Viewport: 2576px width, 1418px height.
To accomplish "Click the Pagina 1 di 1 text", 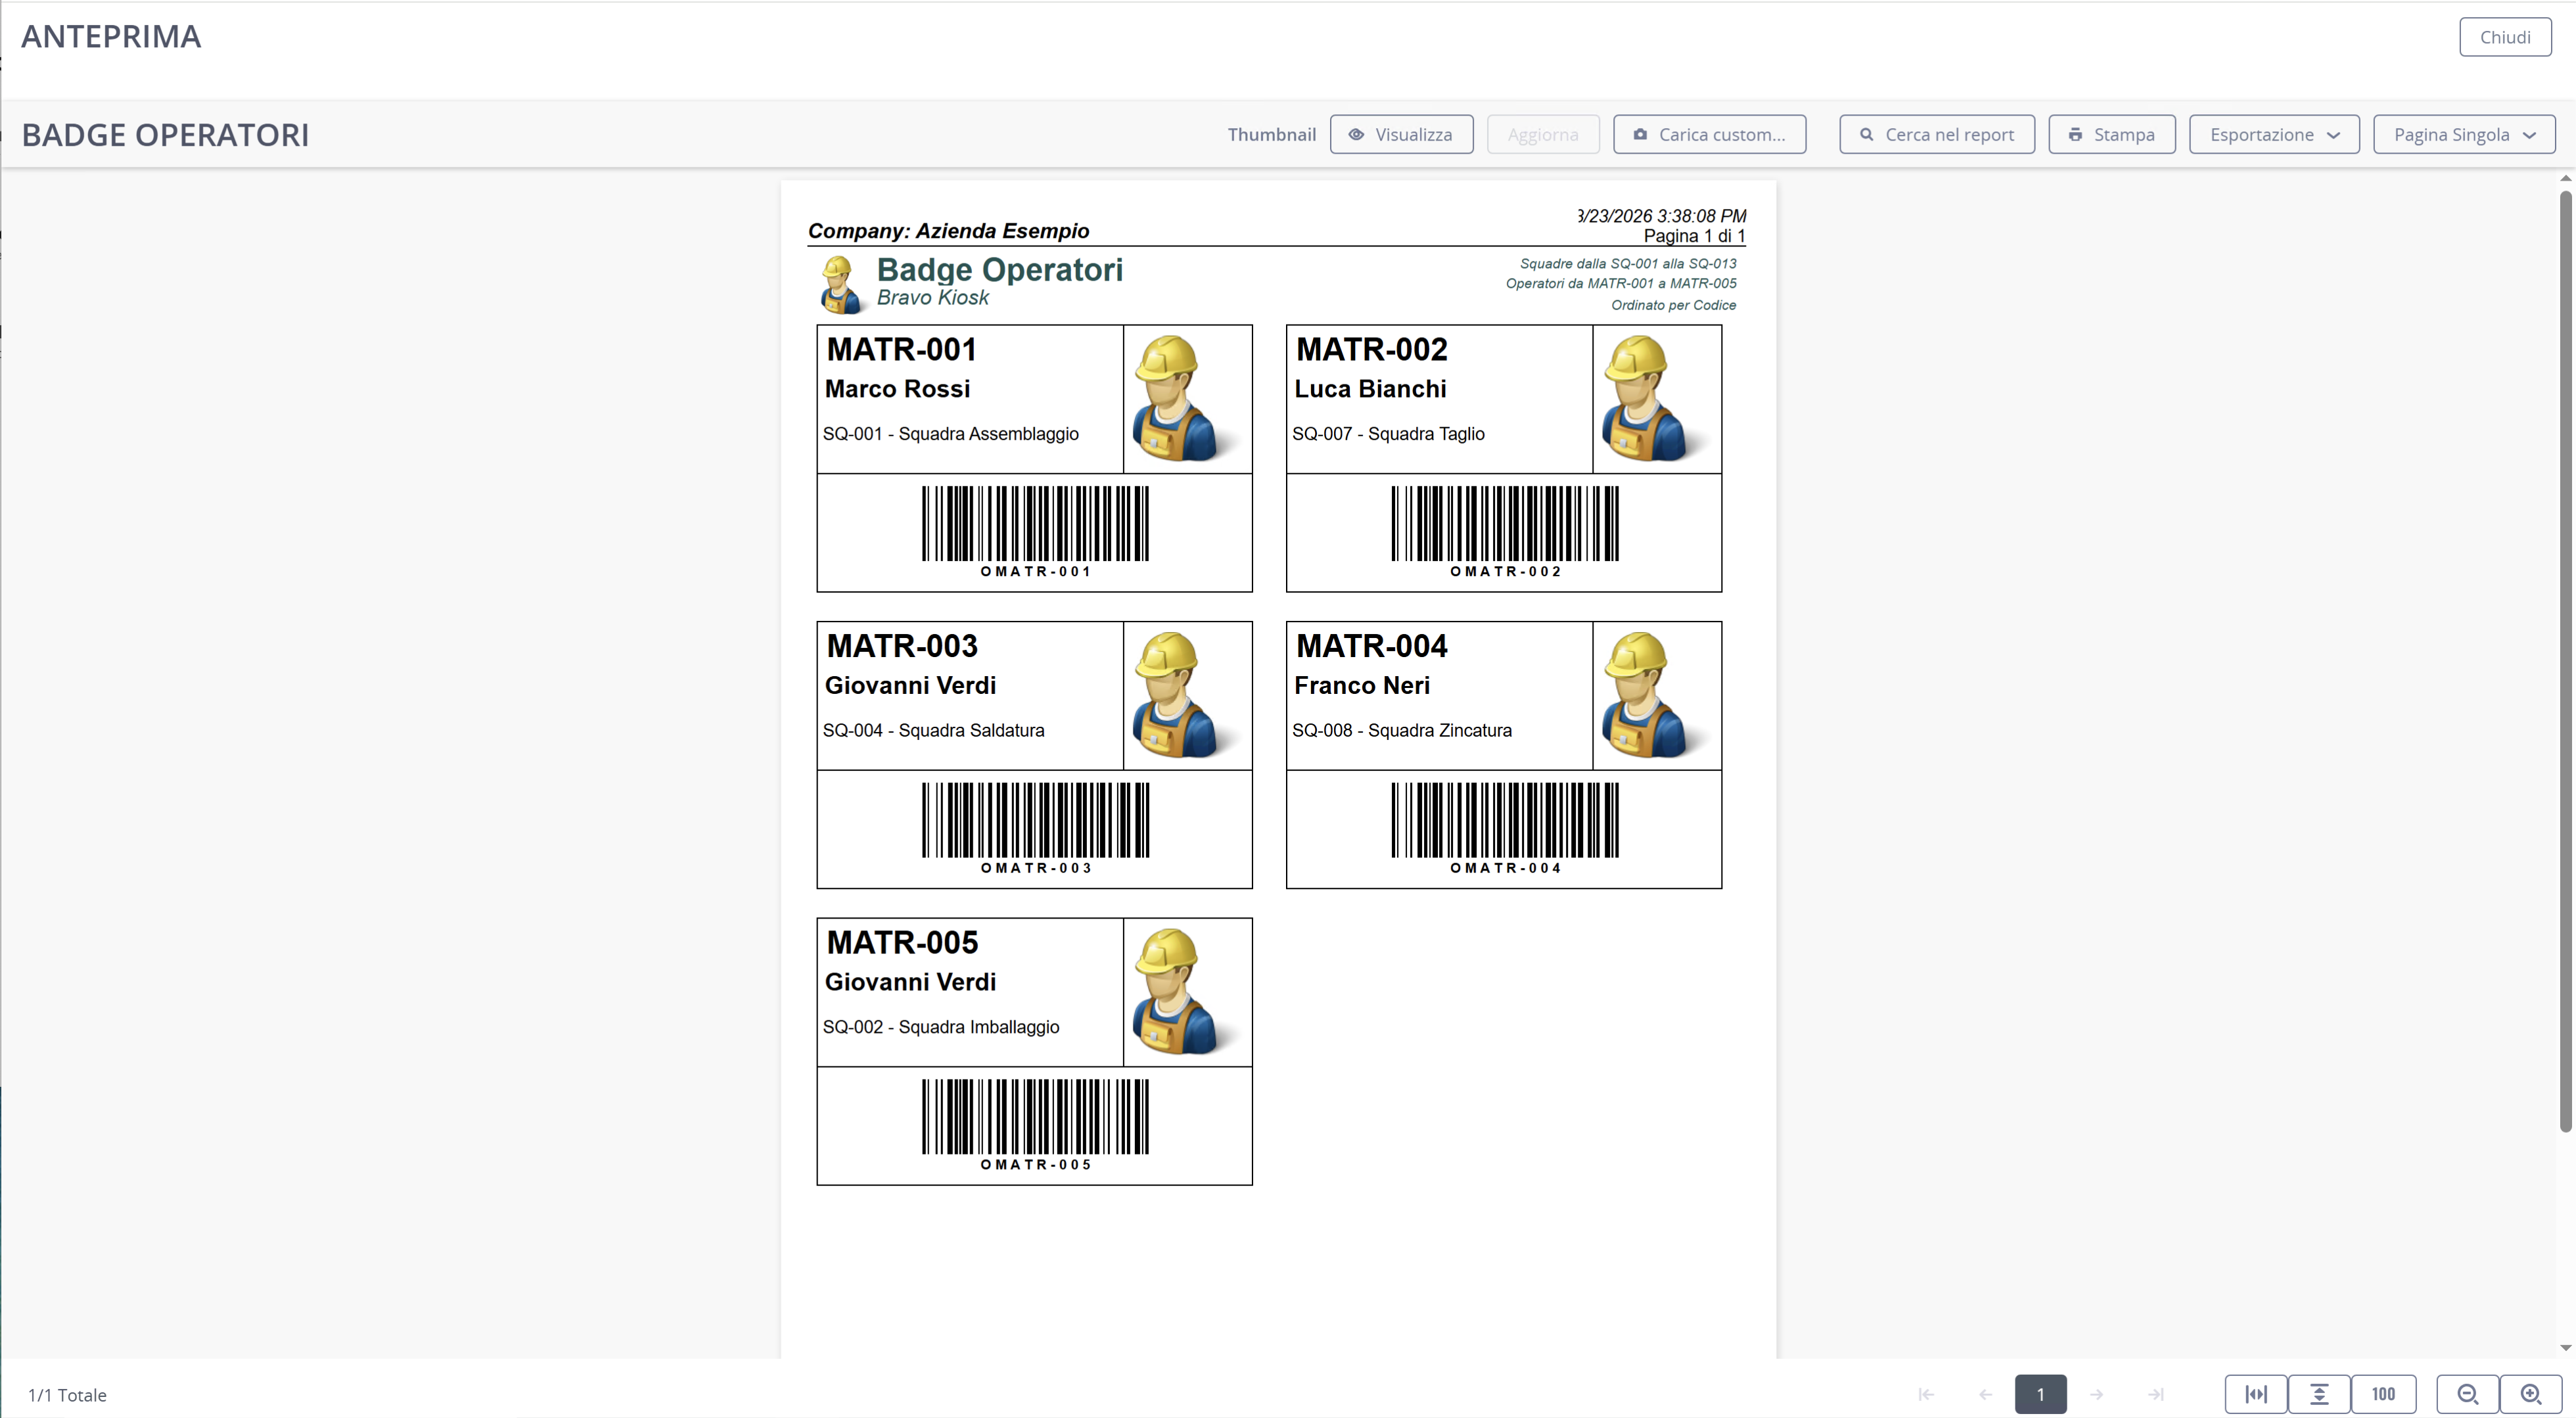I will [1694, 236].
